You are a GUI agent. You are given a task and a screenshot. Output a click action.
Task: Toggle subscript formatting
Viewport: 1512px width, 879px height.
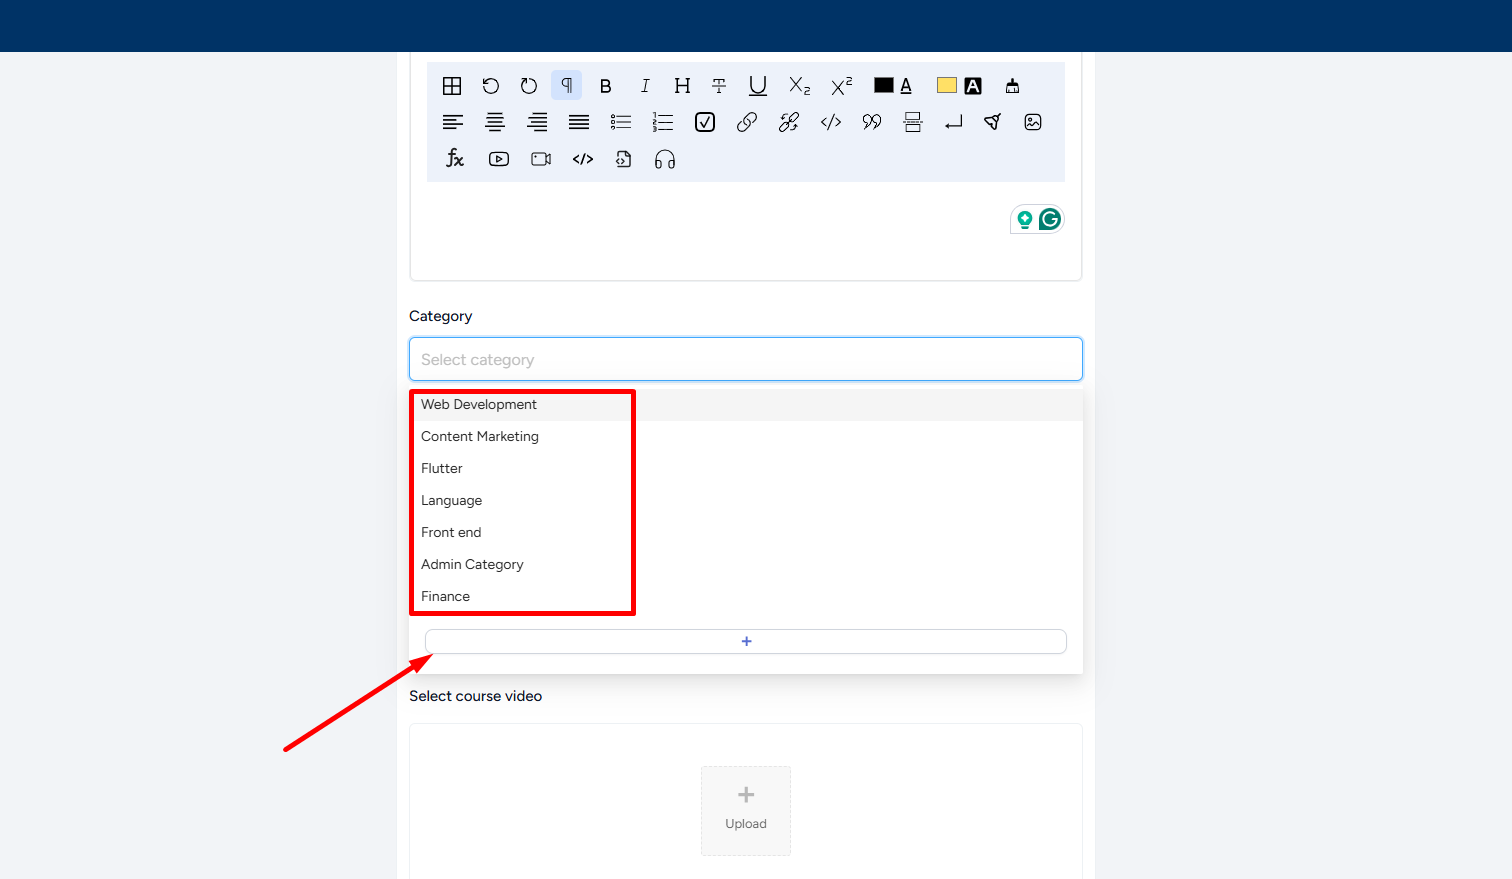tap(799, 86)
